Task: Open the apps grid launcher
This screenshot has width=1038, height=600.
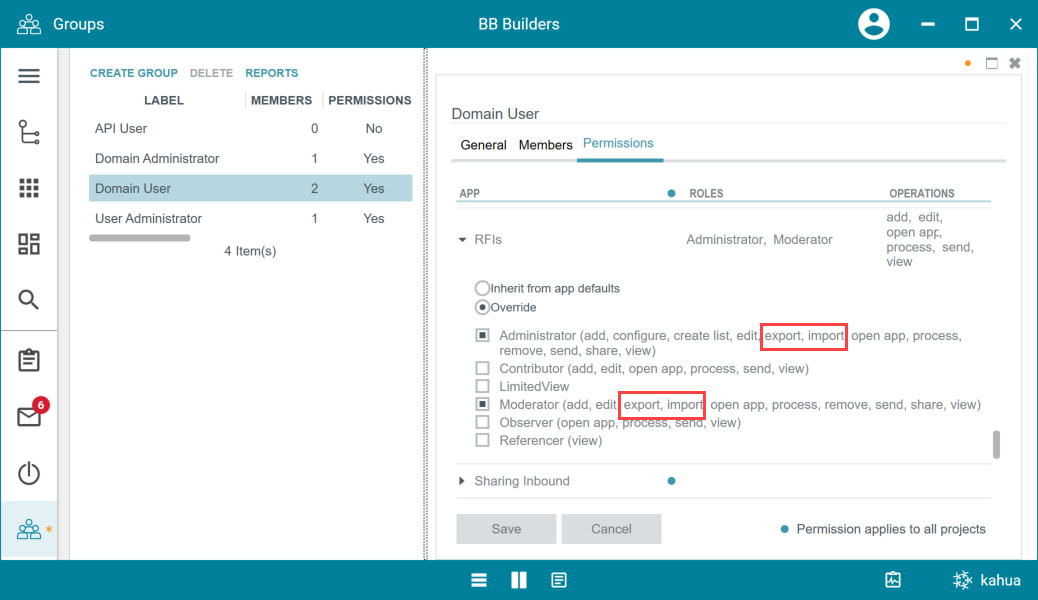Action: (x=29, y=188)
